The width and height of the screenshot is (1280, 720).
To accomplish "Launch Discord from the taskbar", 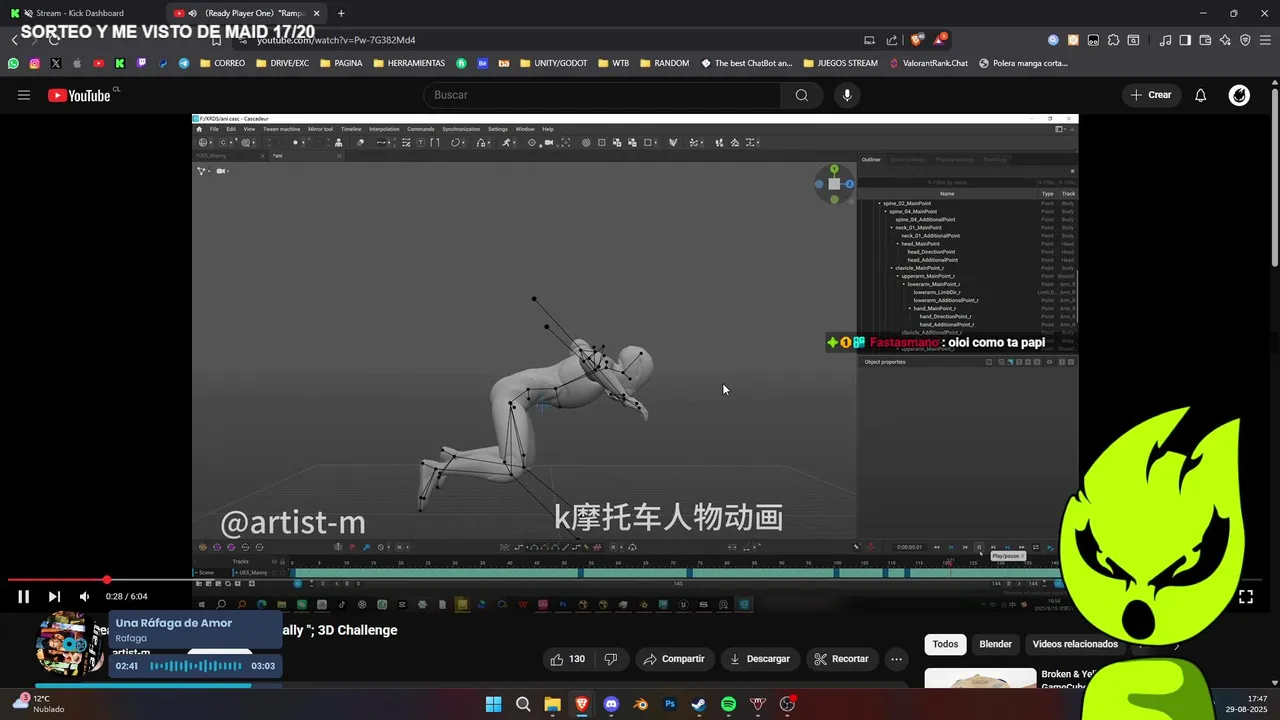I will 611,705.
